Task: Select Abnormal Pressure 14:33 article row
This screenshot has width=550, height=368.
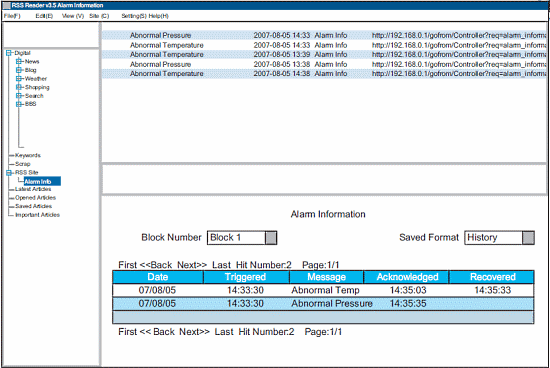Action: pos(324,35)
